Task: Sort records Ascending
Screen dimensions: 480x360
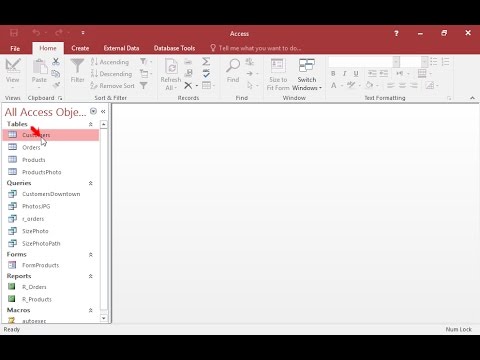Action: (x=110, y=62)
